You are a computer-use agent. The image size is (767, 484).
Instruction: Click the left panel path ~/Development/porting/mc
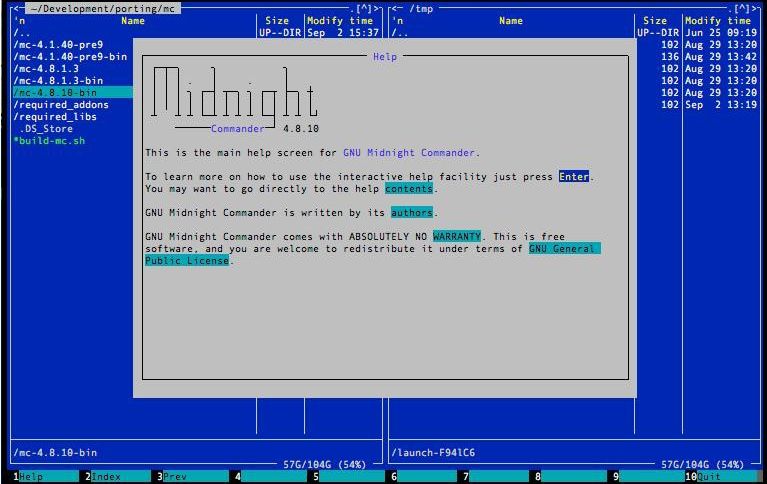(x=103, y=8)
